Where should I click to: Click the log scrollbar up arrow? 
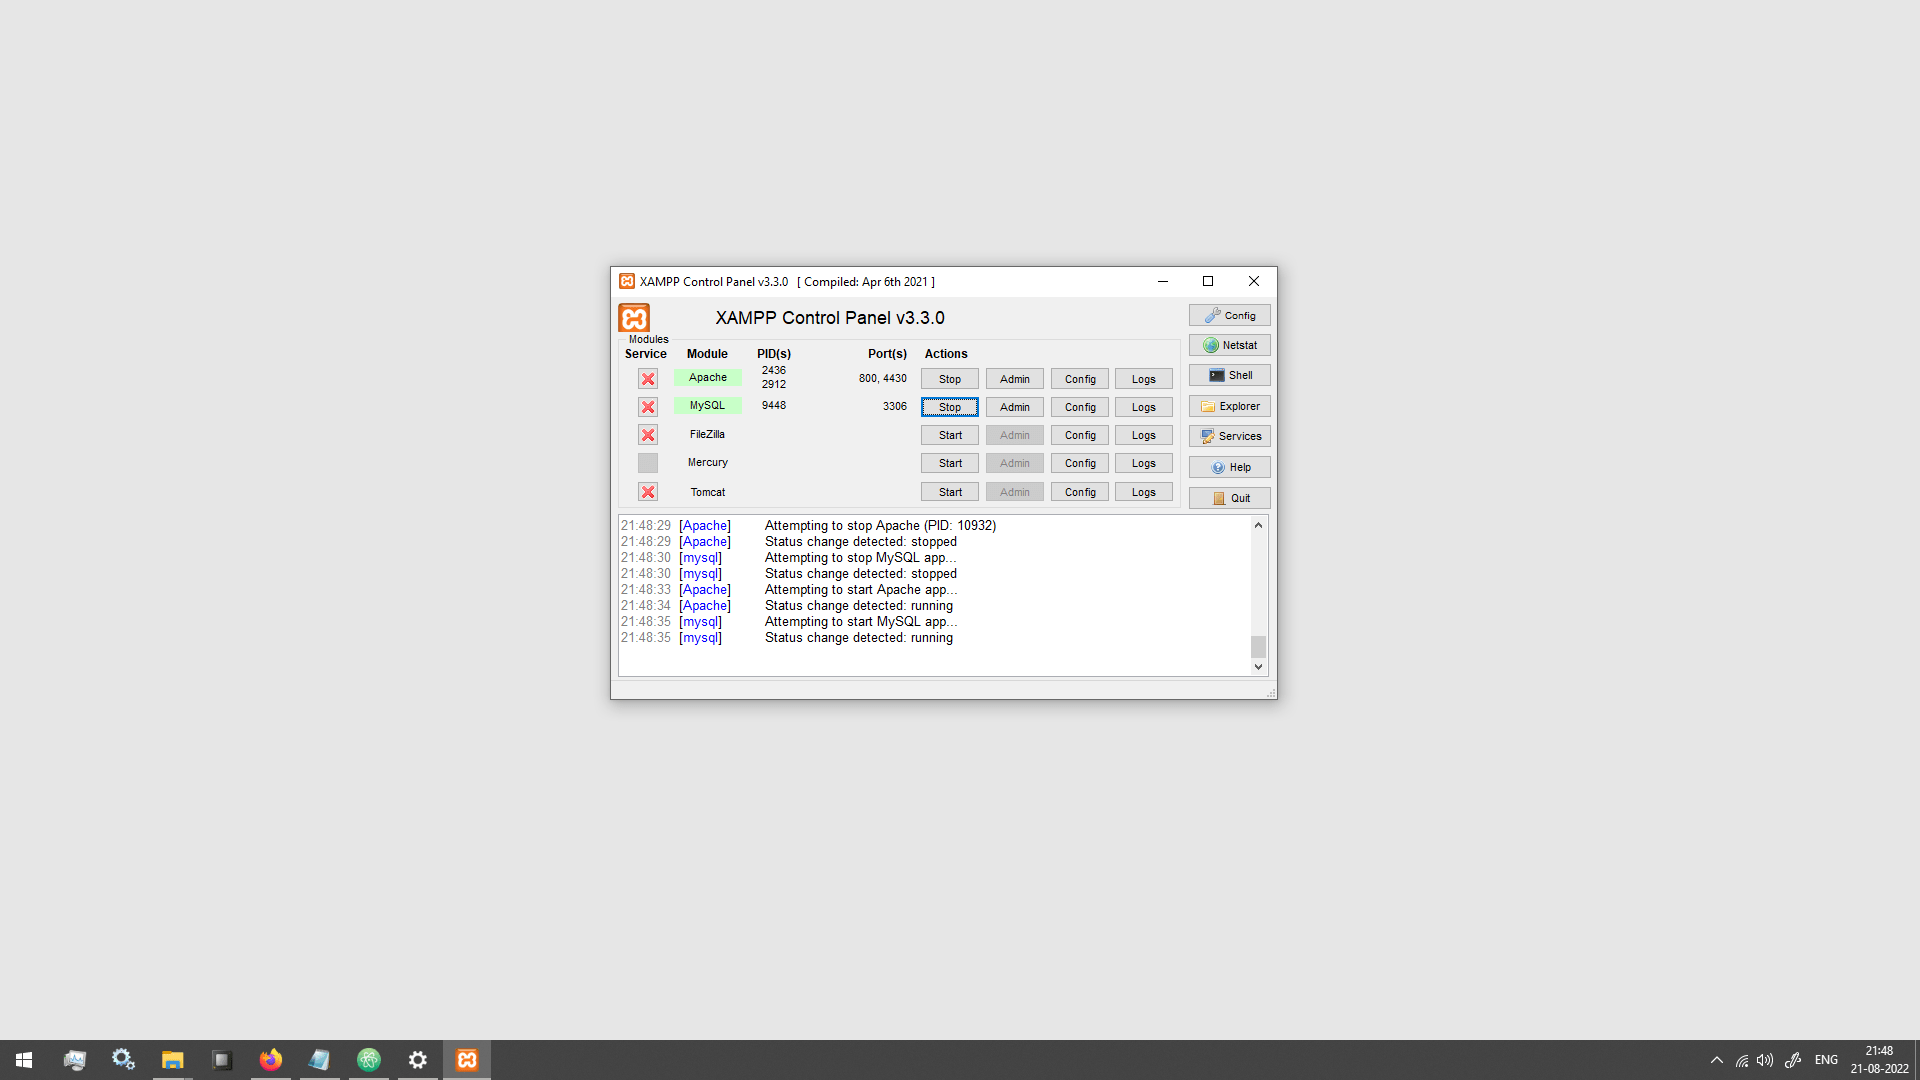[1258, 525]
